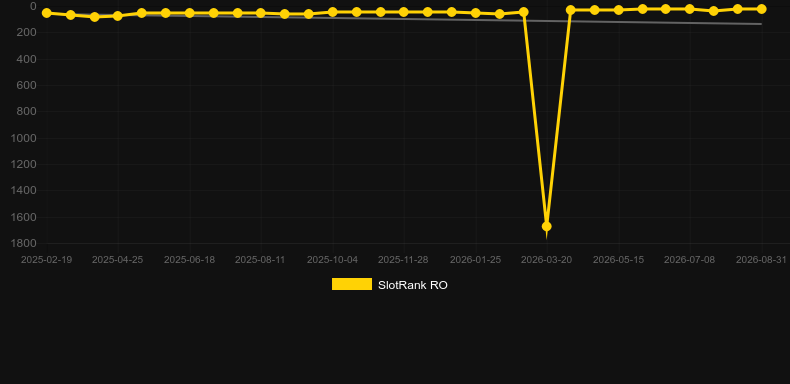Screen dimensions: 790x384
Task: Click the 2025-10-04 x-axis date label
Action: point(333,260)
